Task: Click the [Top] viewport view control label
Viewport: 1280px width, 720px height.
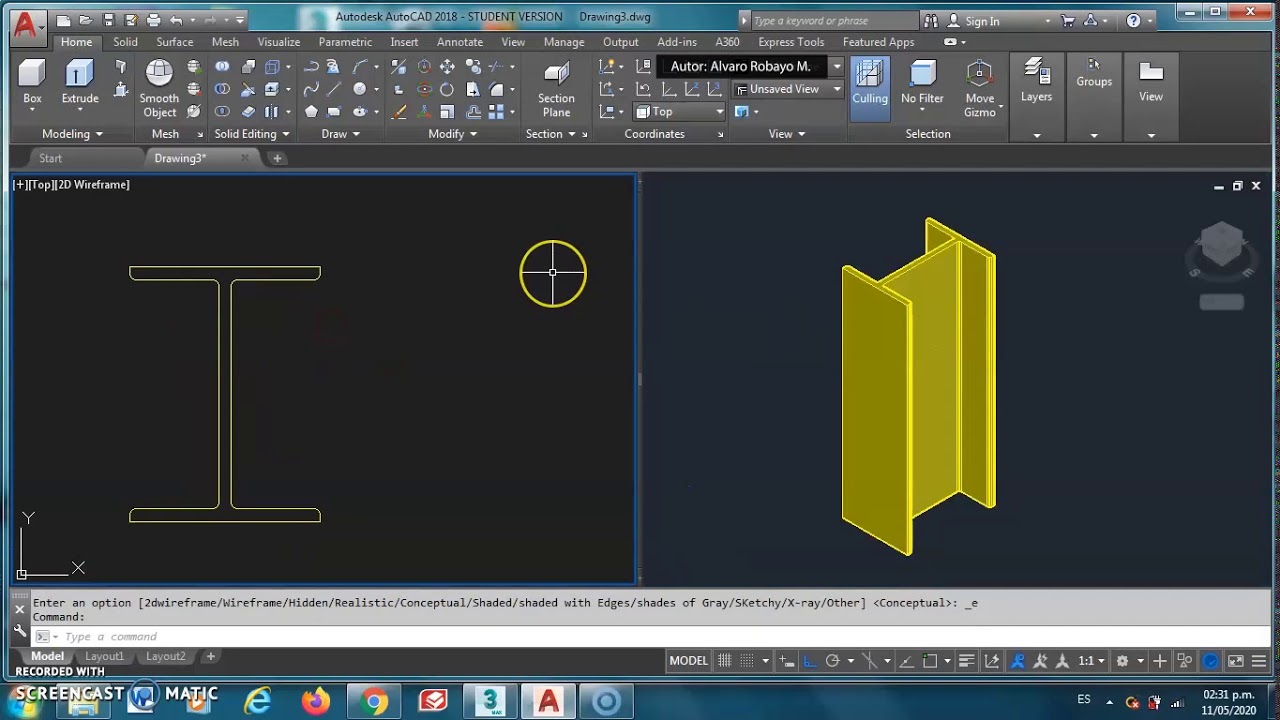Action: point(43,185)
